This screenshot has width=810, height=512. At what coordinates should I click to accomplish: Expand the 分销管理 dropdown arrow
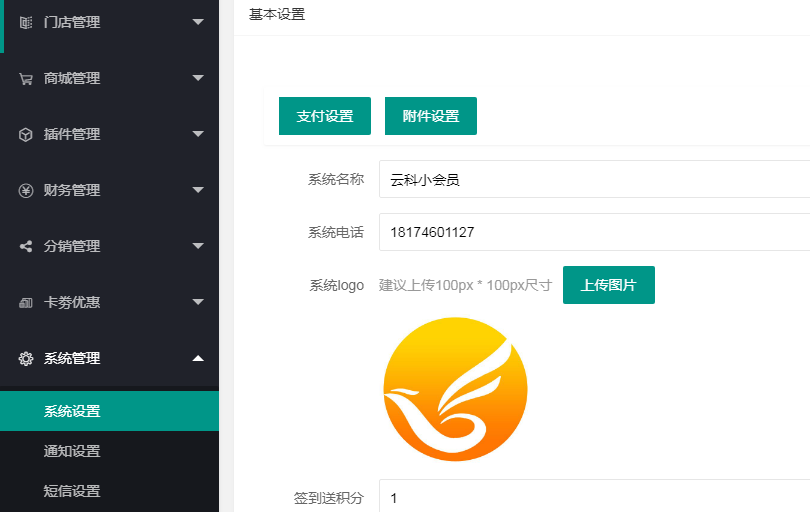pyautogui.click(x=198, y=246)
